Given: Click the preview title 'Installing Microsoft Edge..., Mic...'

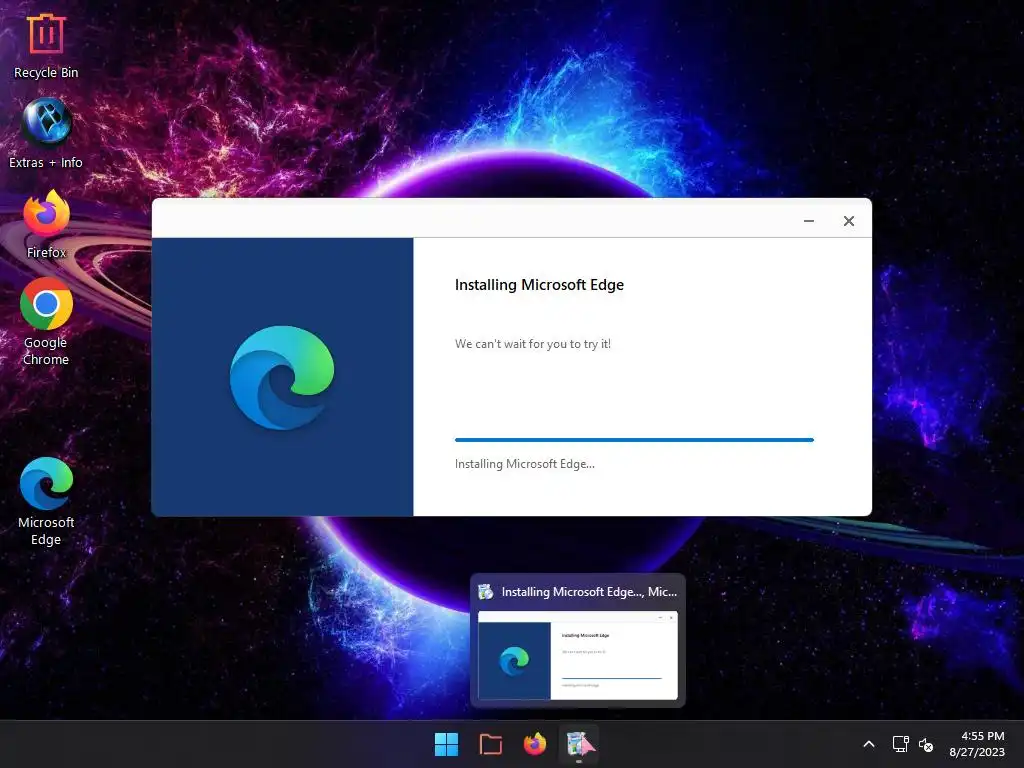Looking at the screenshot, I should pos(589,592).
